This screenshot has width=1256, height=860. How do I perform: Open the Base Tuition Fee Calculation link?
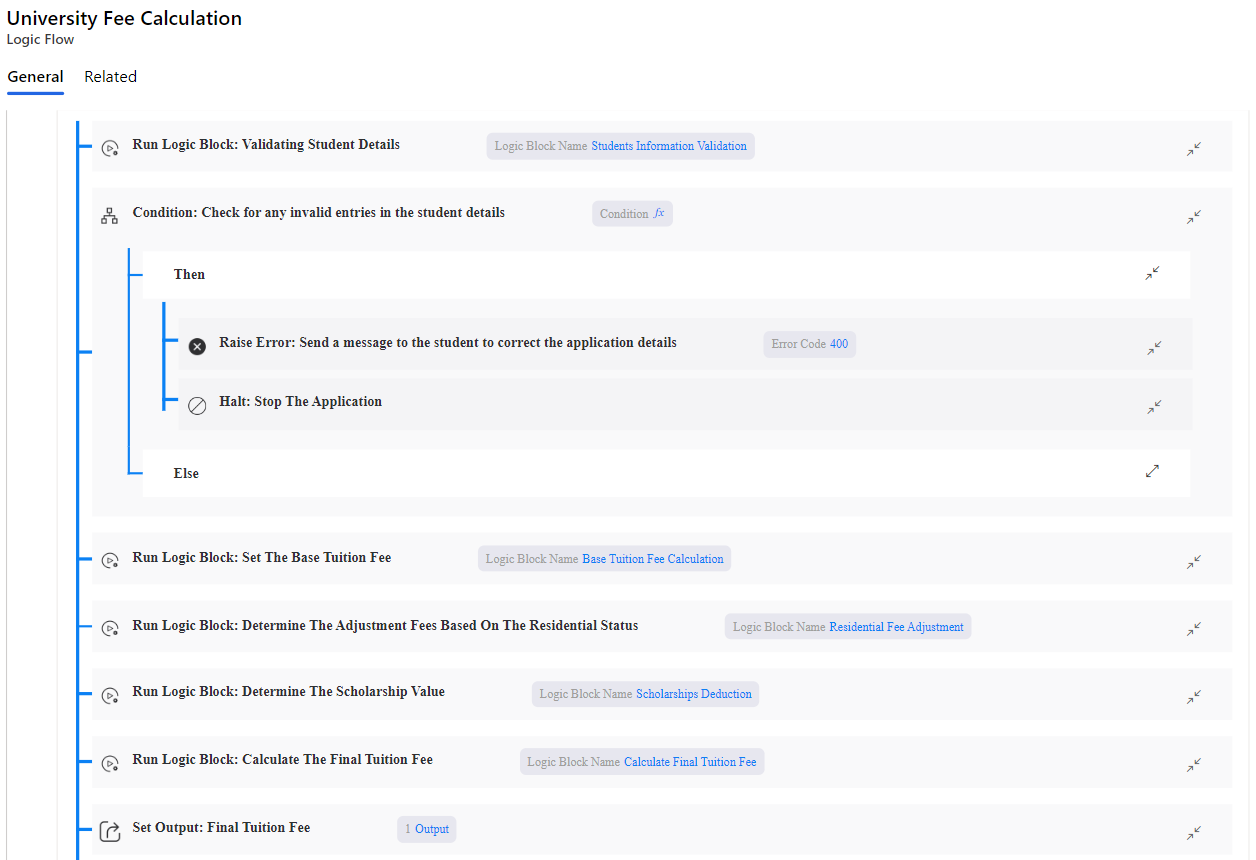[x=652, y=559]
